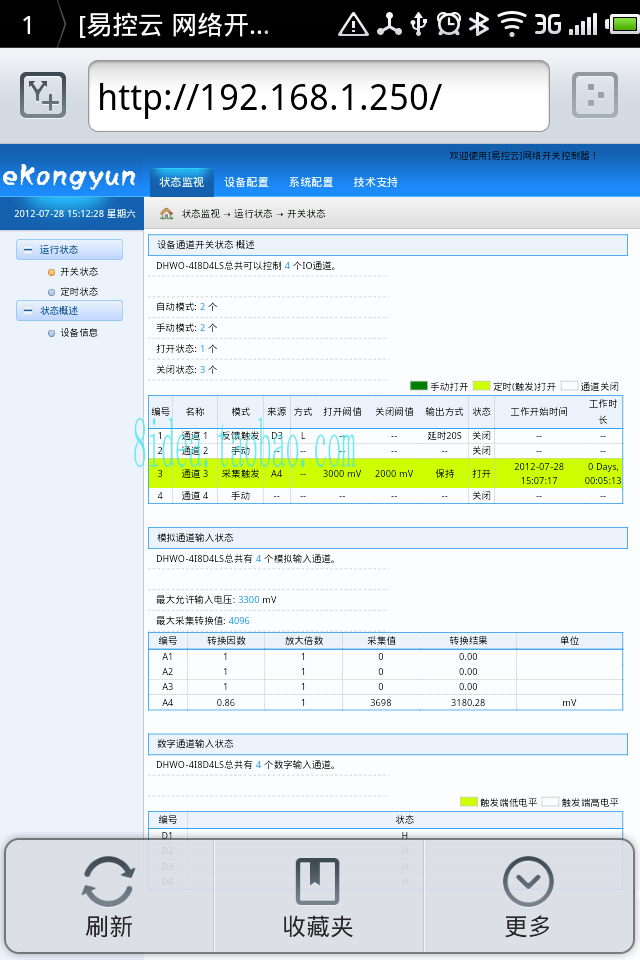Image resolution: width=640 pixels, height=960 pixels.
Task: Select 设备信息 in the sidebar
Action: click(x=78, y=333)
